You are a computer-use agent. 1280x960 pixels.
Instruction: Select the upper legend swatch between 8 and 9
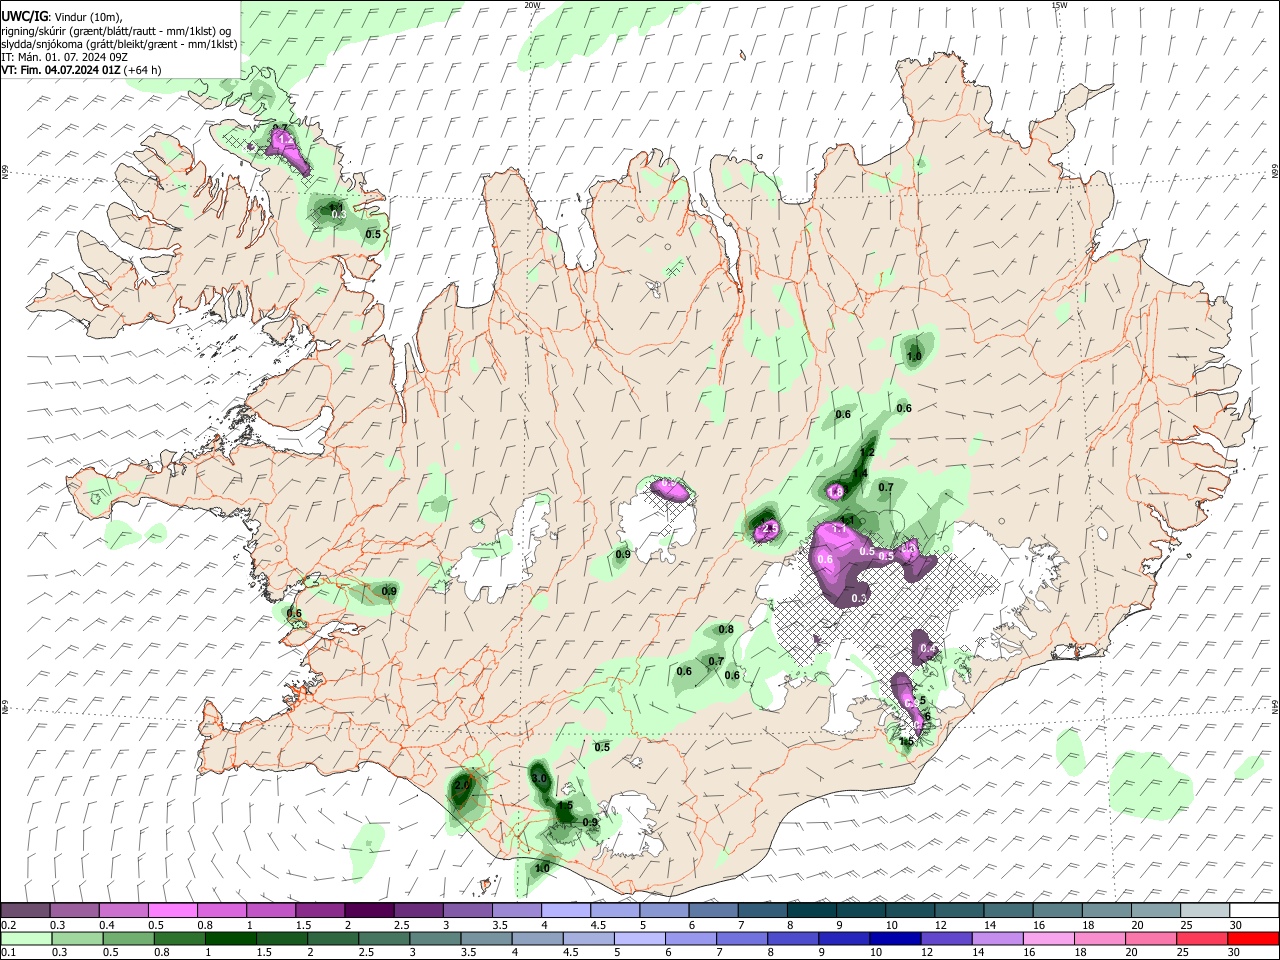point(811,911)
